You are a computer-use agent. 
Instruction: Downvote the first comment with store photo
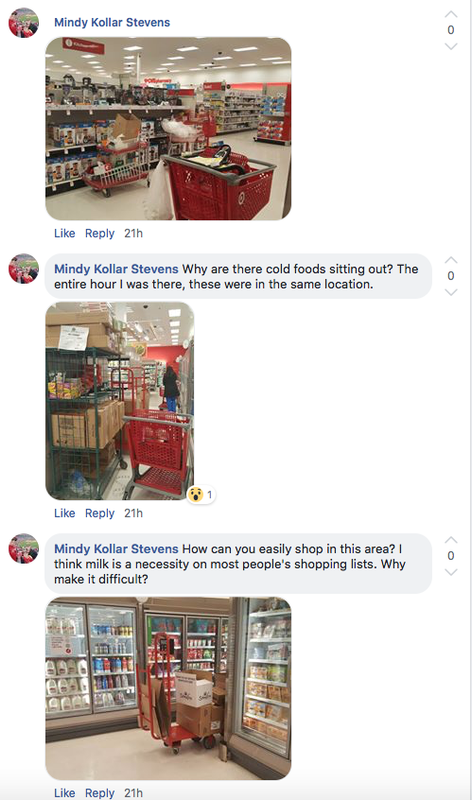click(451, 46)
